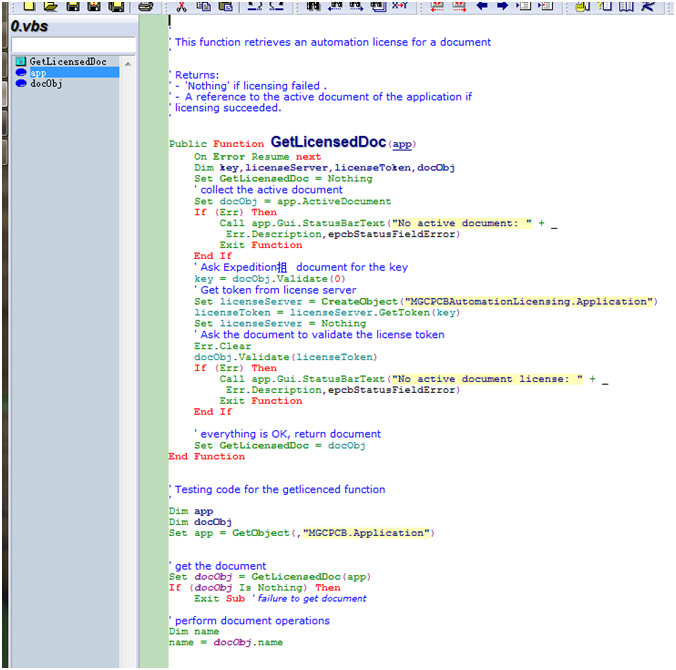Click the open book reference icon
Screen dimensions: 676x670
tap(626, 6)
